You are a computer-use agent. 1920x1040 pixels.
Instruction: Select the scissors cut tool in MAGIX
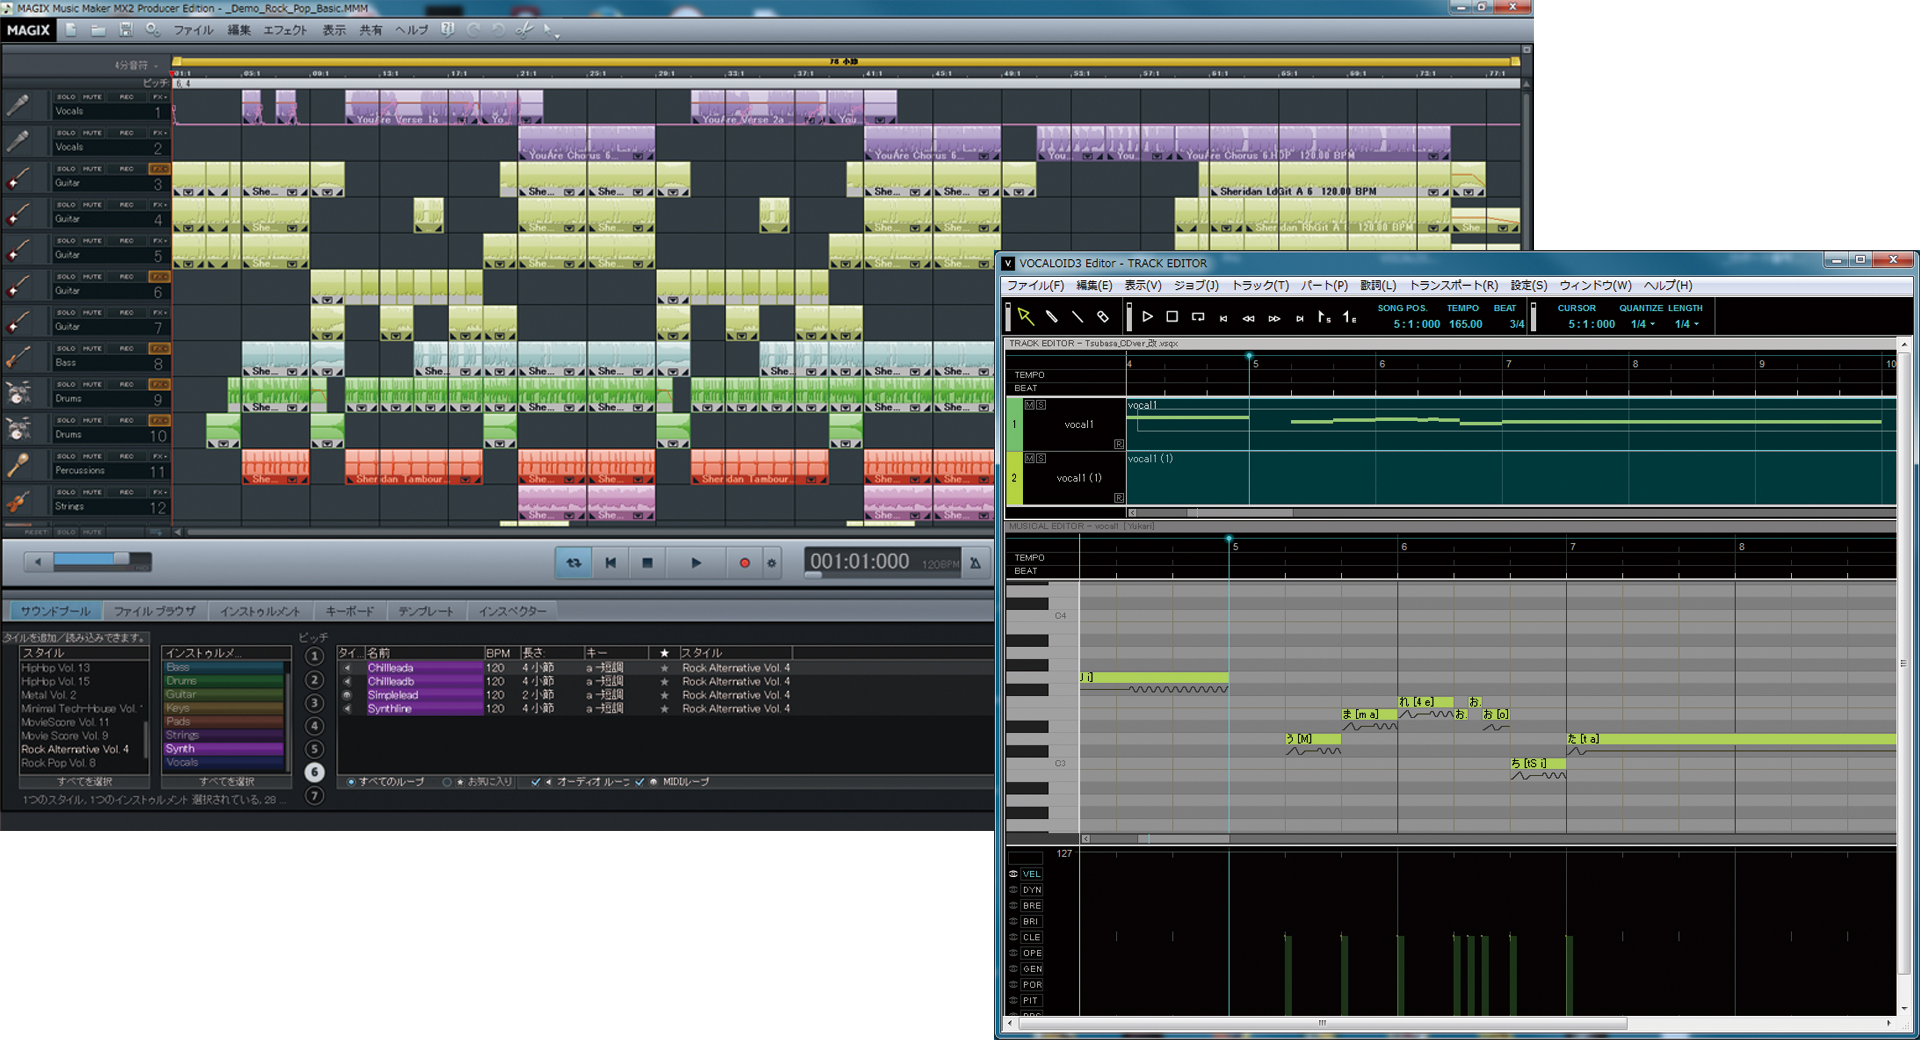click(524, 30)
